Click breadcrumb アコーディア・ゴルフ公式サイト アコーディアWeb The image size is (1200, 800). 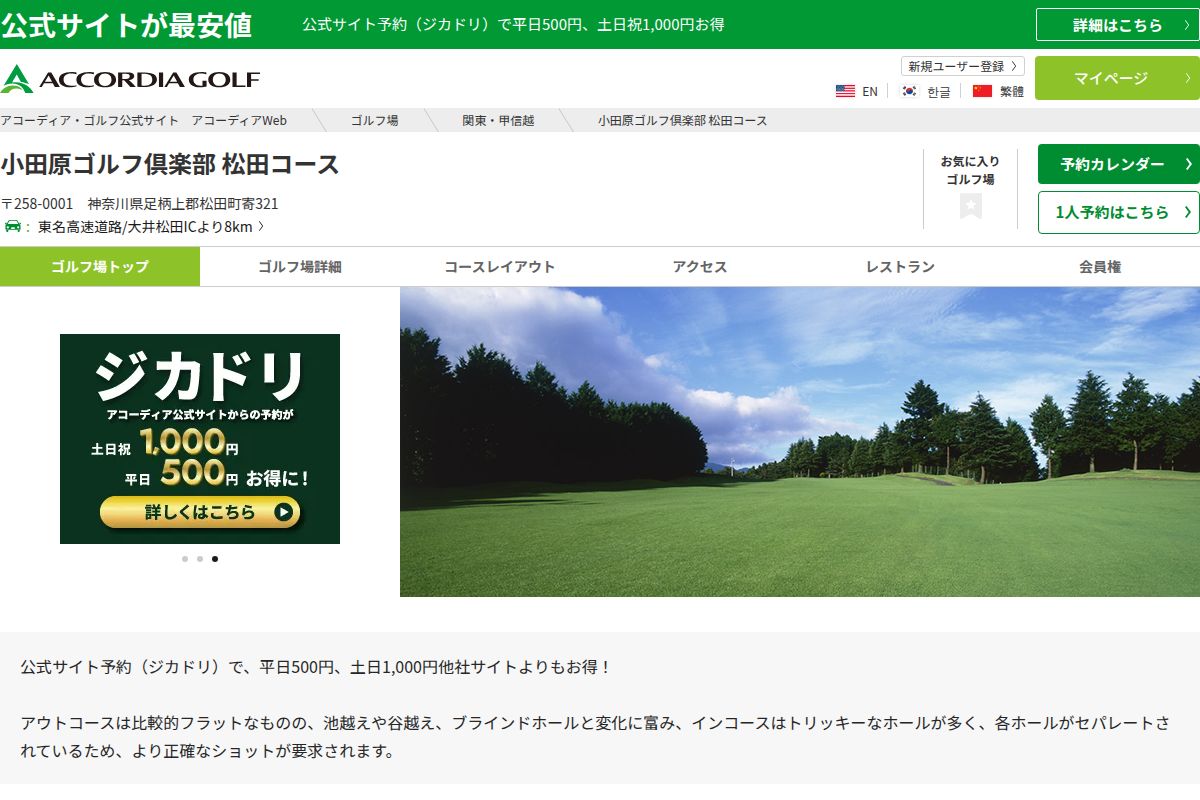[144, 120]
